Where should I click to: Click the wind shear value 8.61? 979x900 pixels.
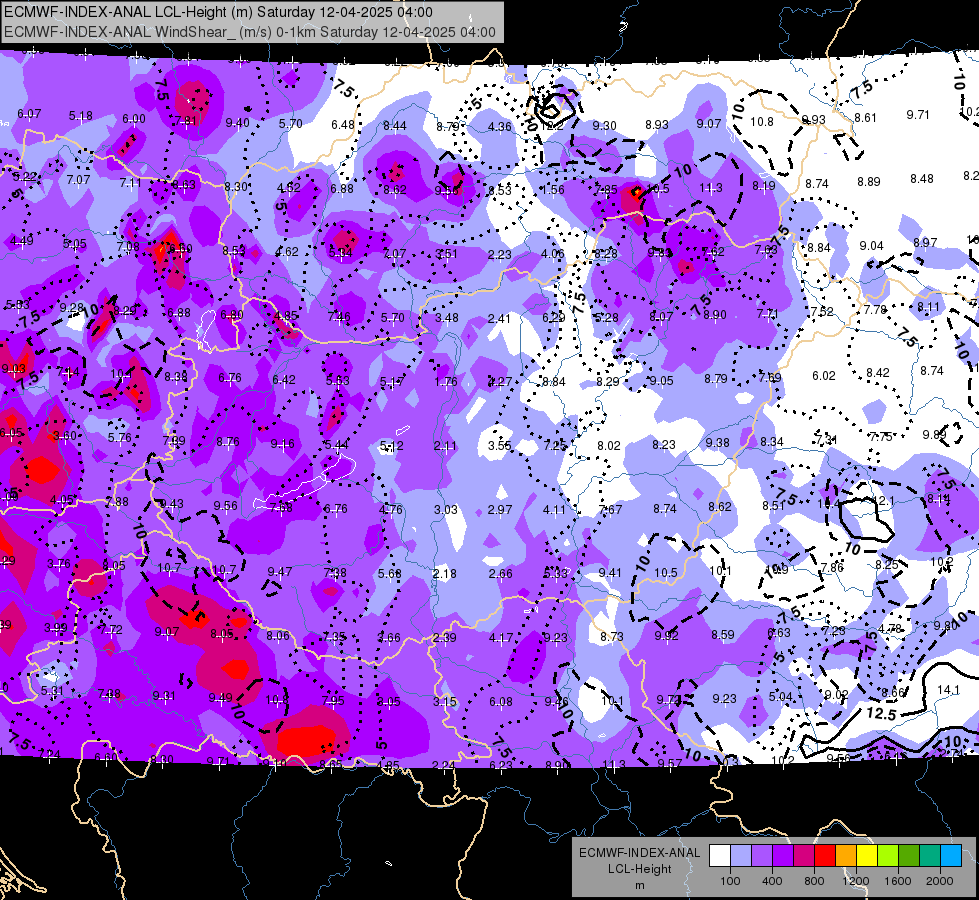[x=865, y=117]
